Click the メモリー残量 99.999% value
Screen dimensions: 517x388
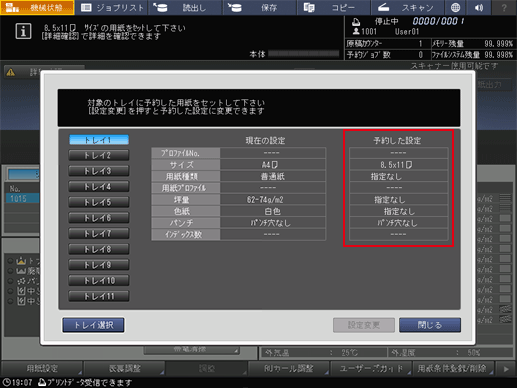coord(498,44)
